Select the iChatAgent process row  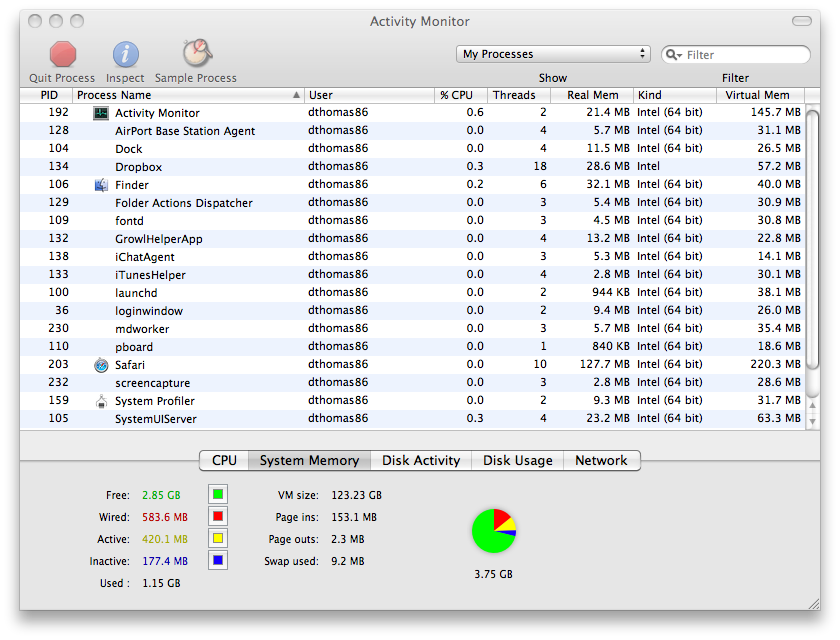pos(412,257)
